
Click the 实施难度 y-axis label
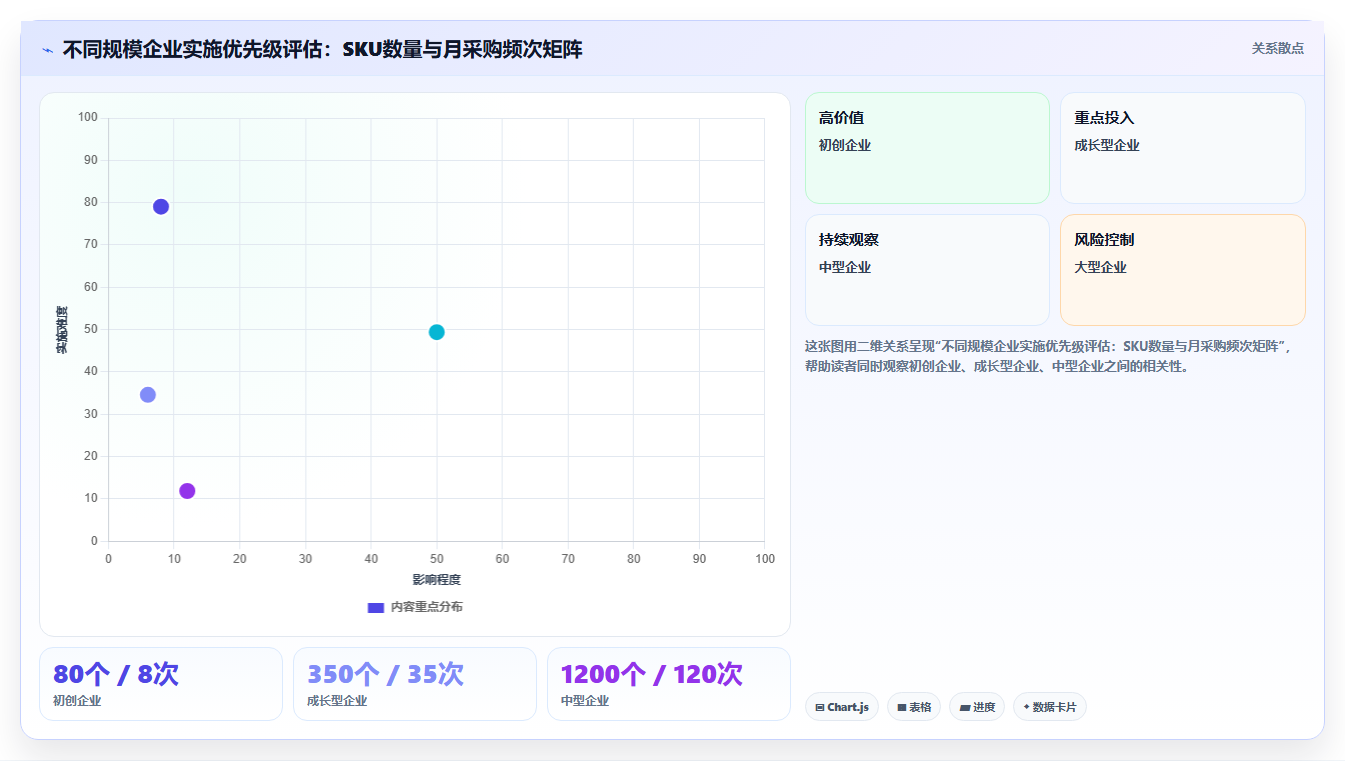62,329
